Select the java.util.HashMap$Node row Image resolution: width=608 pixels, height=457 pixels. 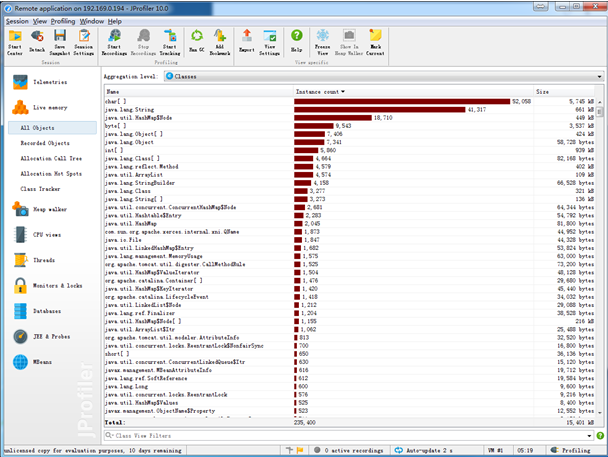(350, 118)
